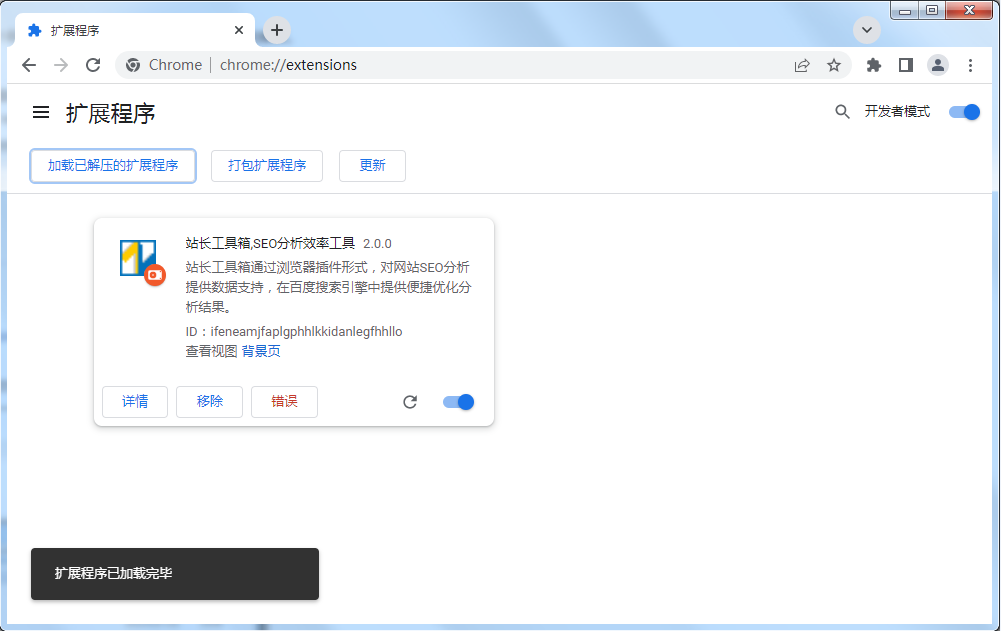The height and width of the screenshot is (631, 1001).
Task: Click the forward navigation arrow
Action: point(61,65)
